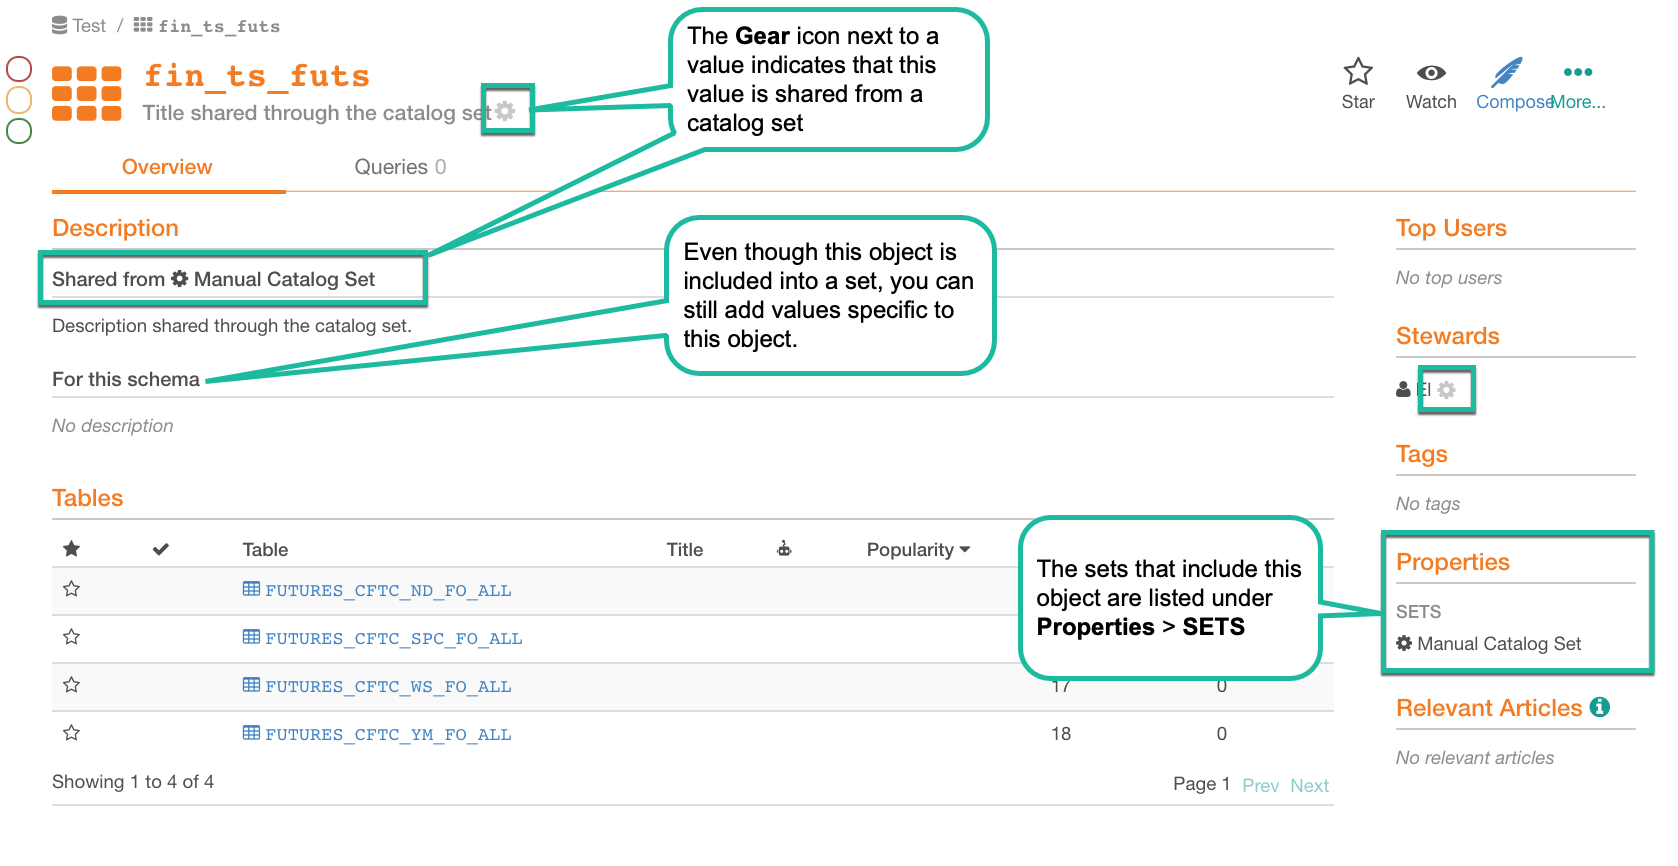Viewport: 1678px width, 866px height.
Task: Click the Stewards heading
Action: coord(1447,336)
